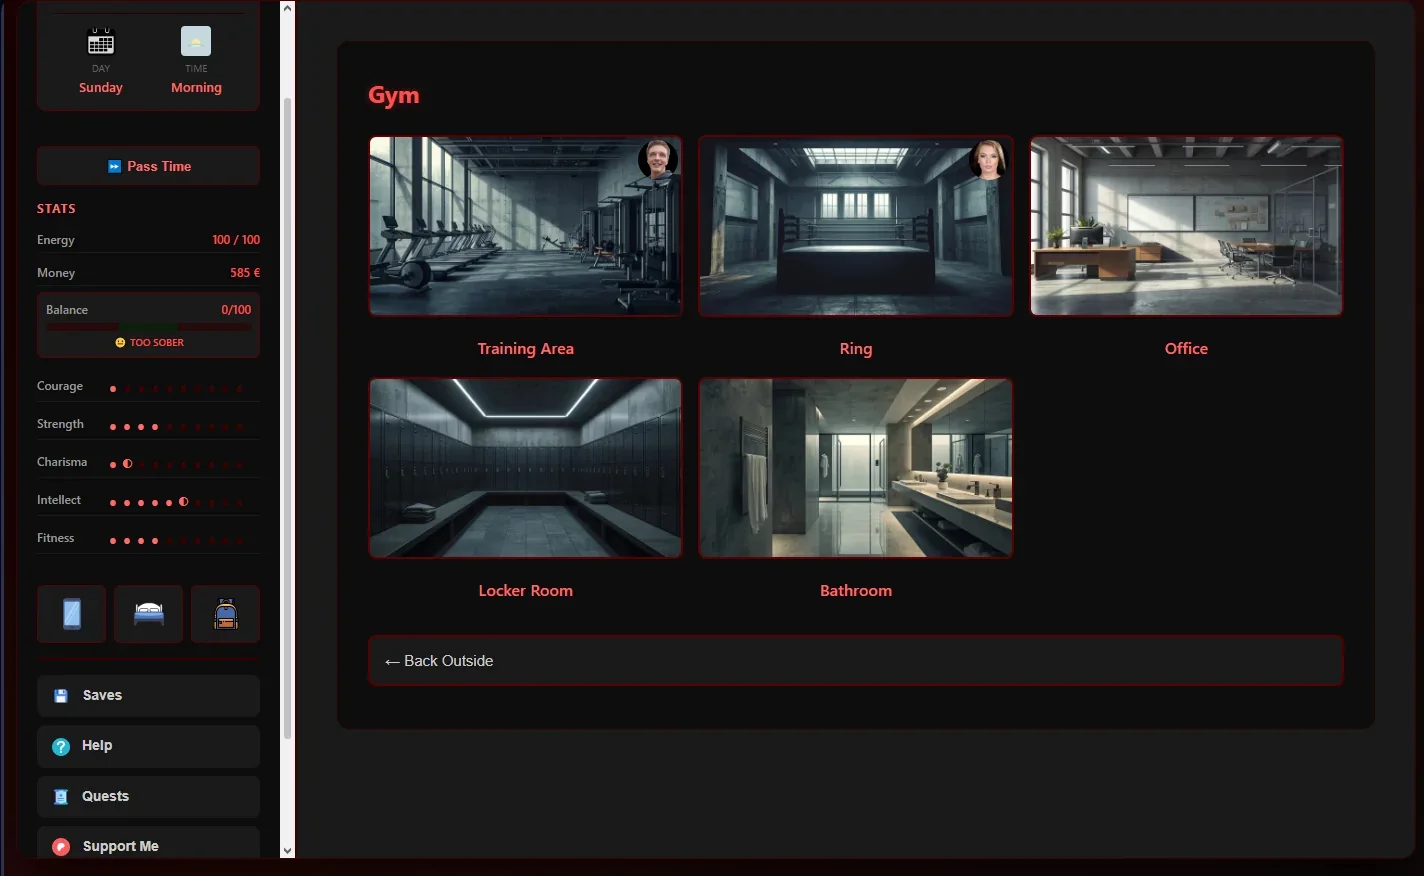The image size is (1424, 876).
Task: Click the Locker Room label
Action: pos(526,591)
